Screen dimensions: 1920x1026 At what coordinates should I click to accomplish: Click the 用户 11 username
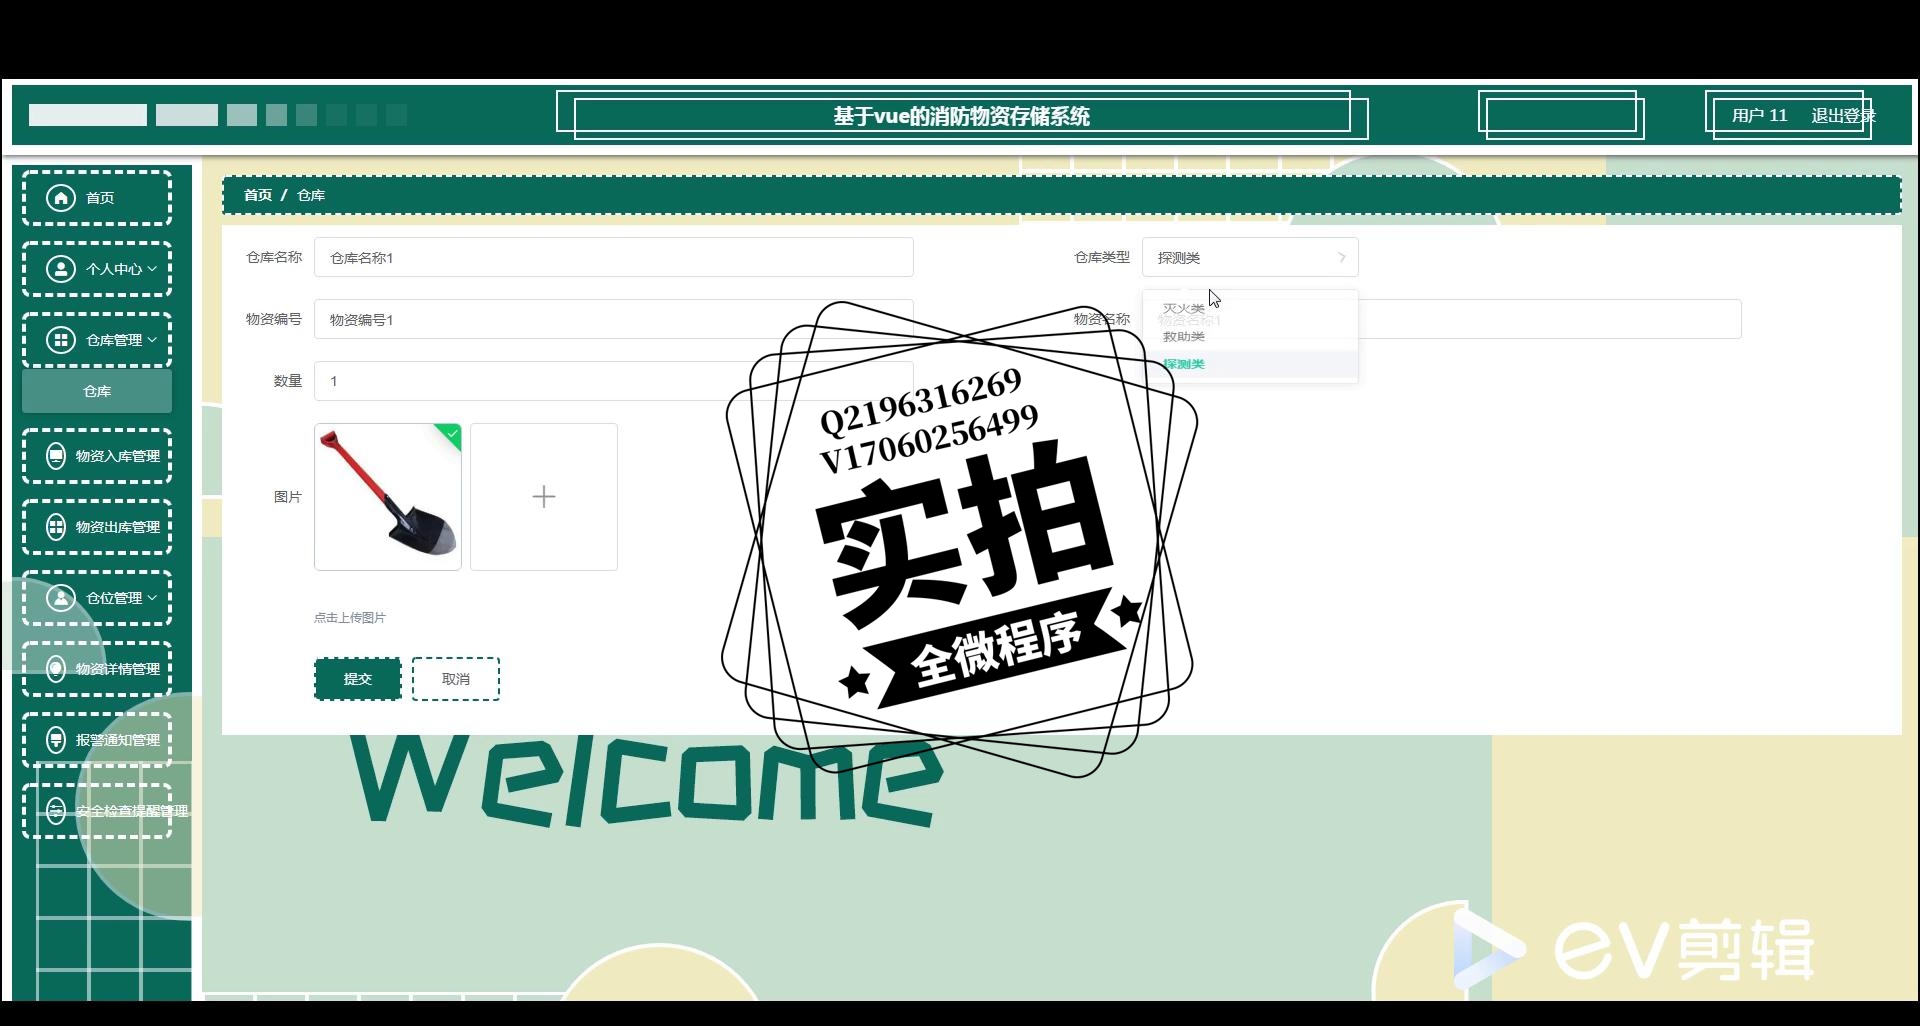[1759, 116]
